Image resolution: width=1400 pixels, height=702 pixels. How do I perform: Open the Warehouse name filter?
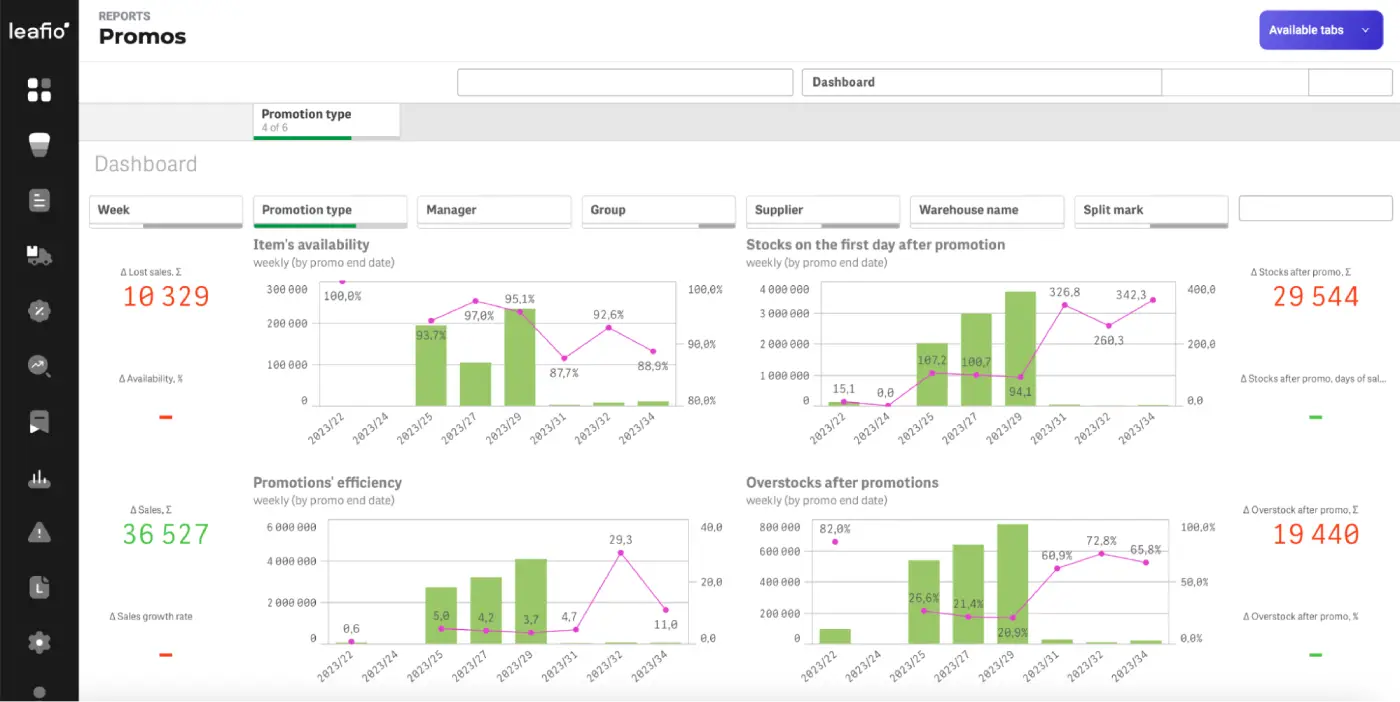pyautogui.click(x=986, y=210)
